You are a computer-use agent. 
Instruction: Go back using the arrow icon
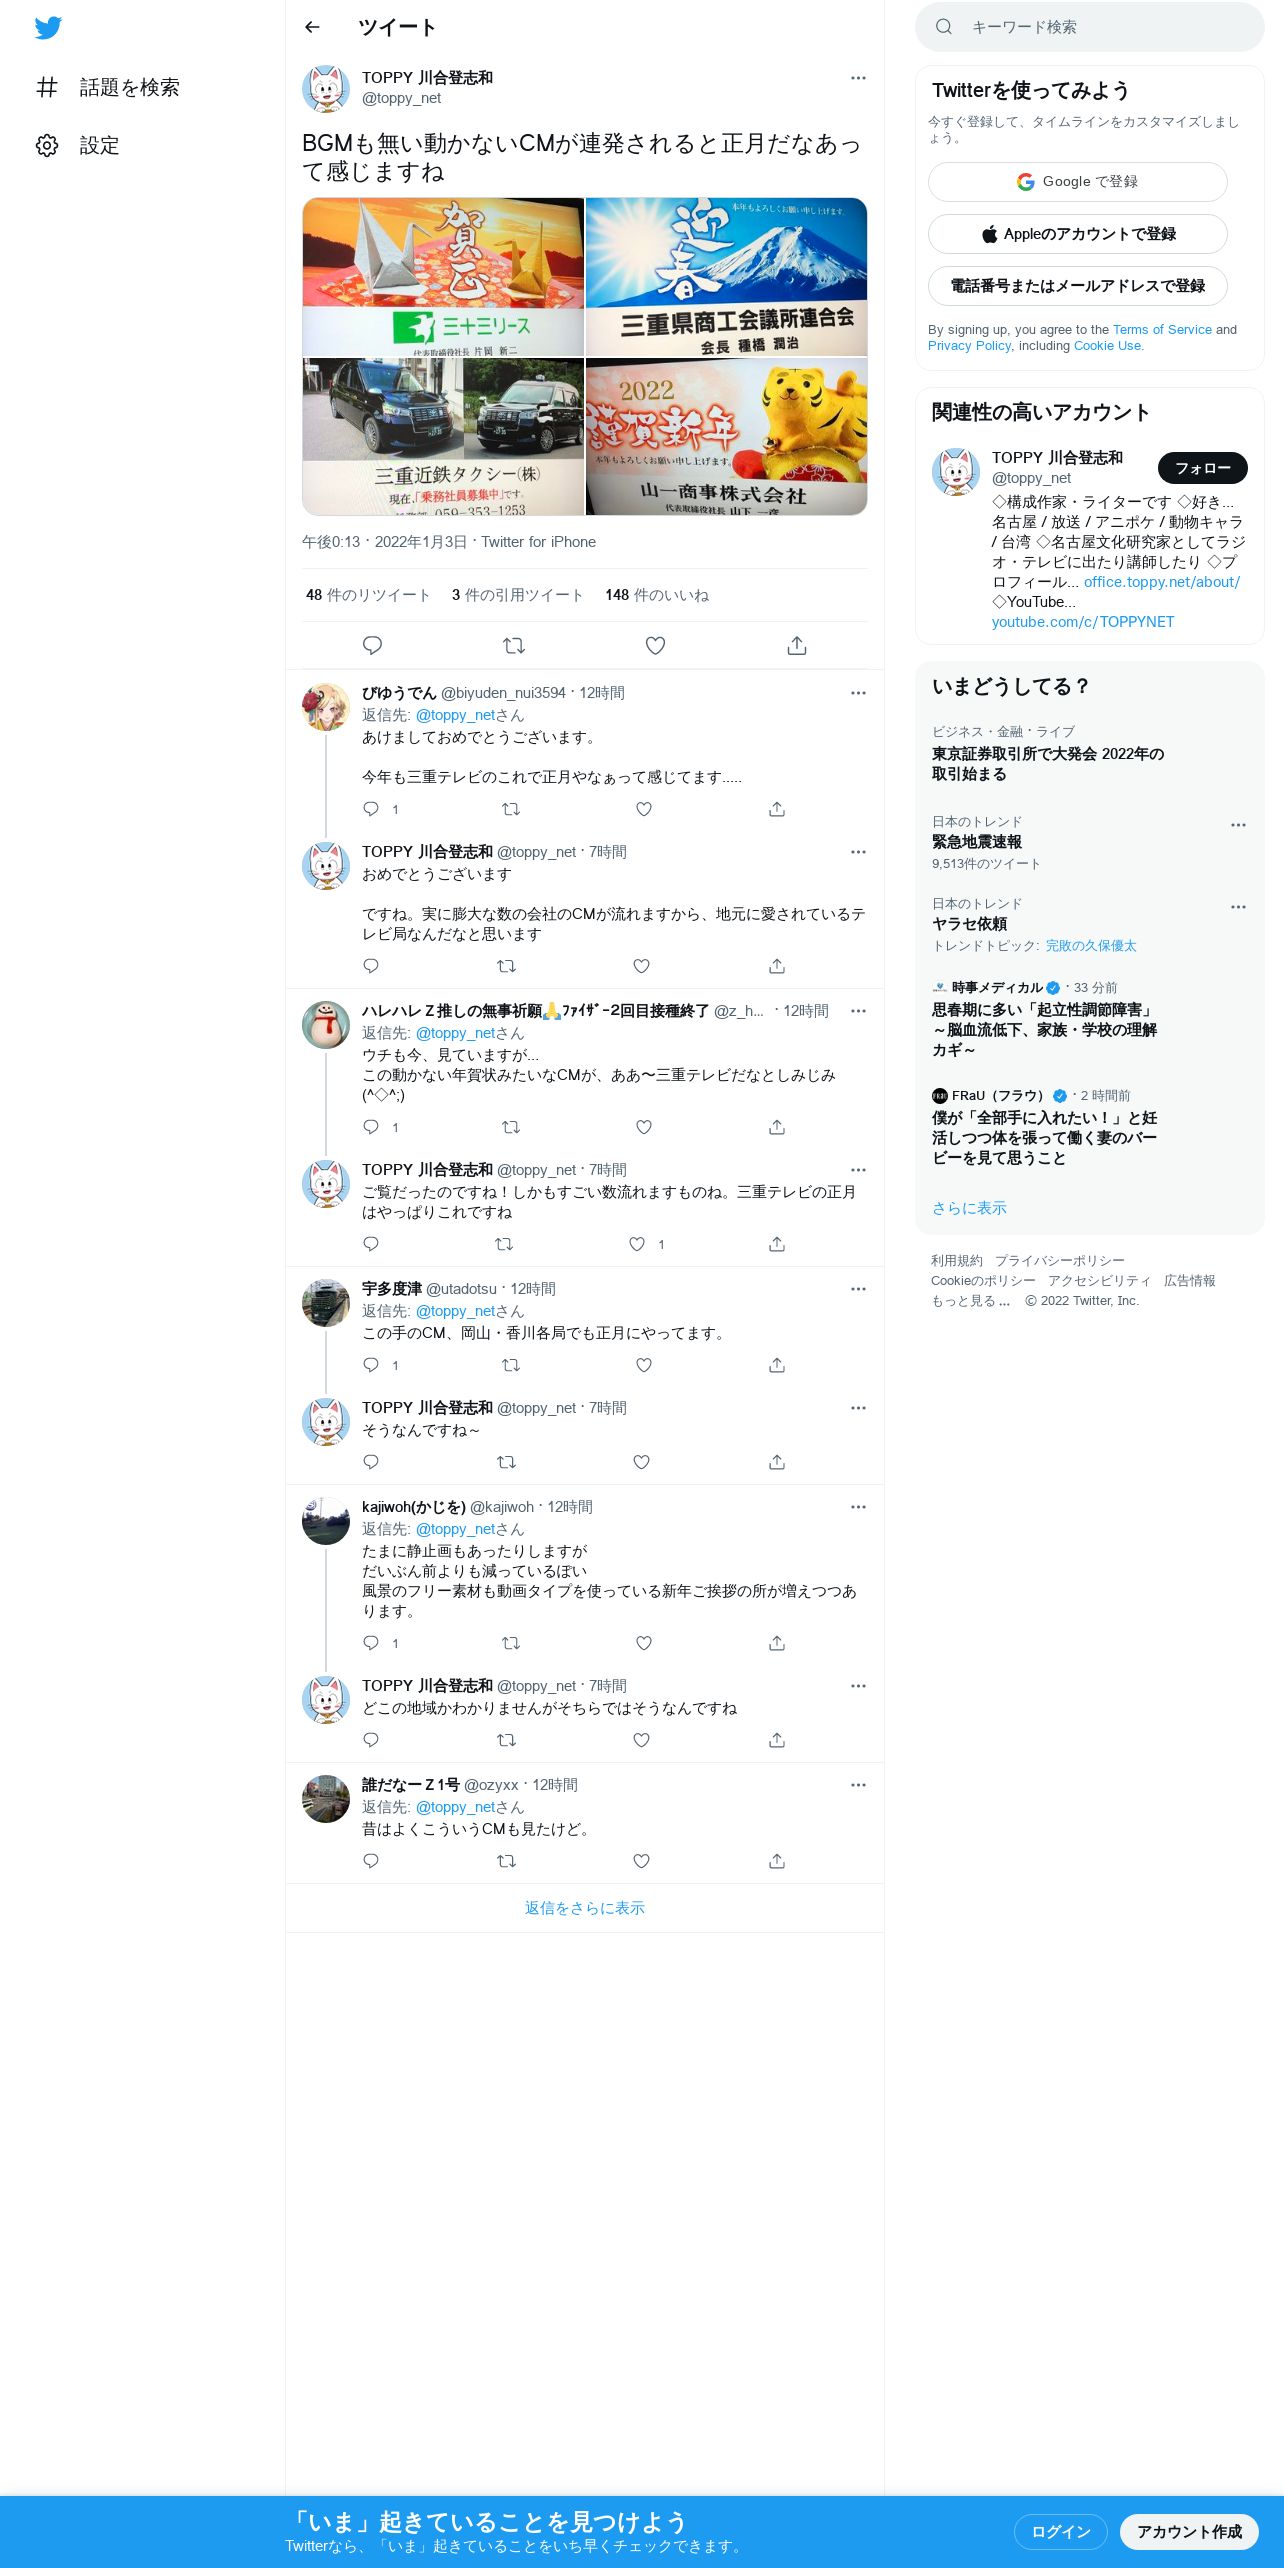coord(312,27)
